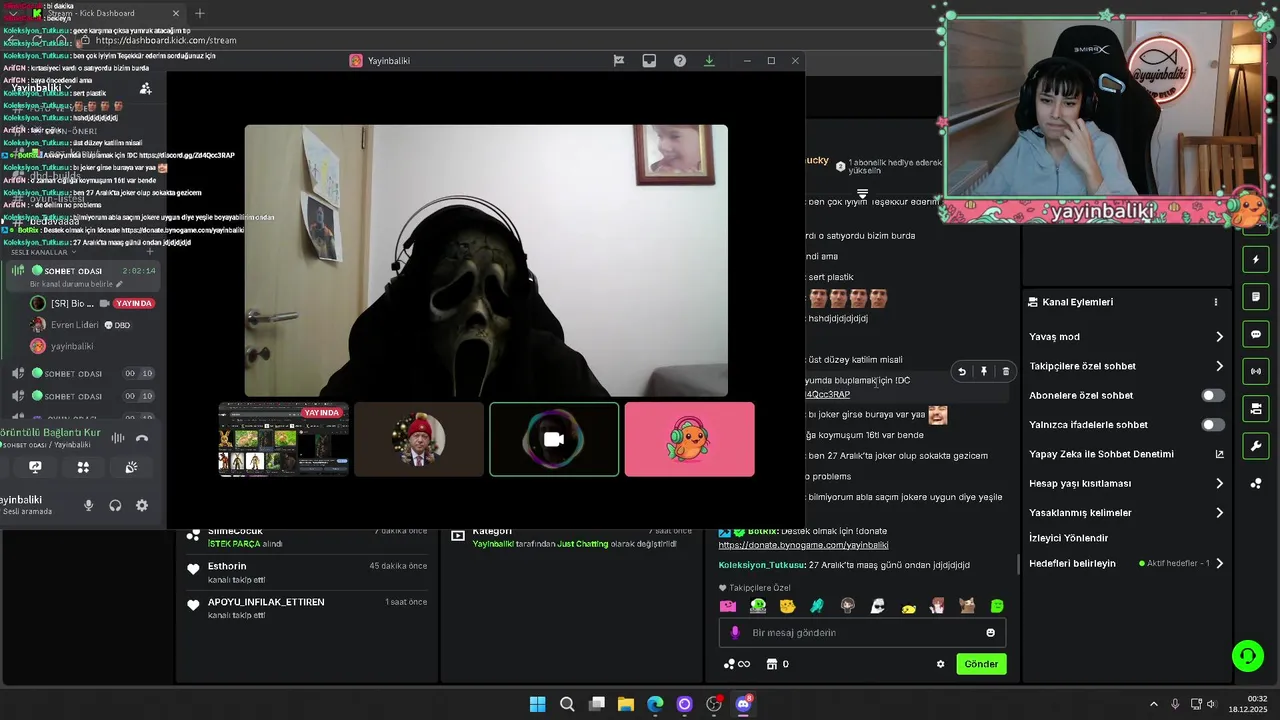Image resolution: width=1280 pixels, height=720 pixels.
Task: Expand Yasaklanmış kelimeler options
Action: [x=1219, y=513]
